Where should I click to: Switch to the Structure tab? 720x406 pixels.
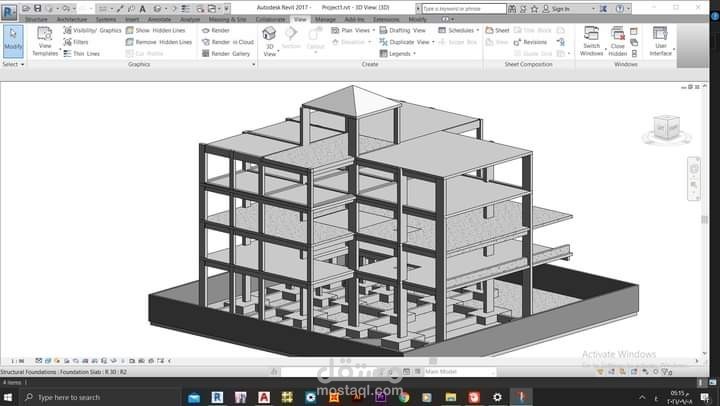click(36, 19)
